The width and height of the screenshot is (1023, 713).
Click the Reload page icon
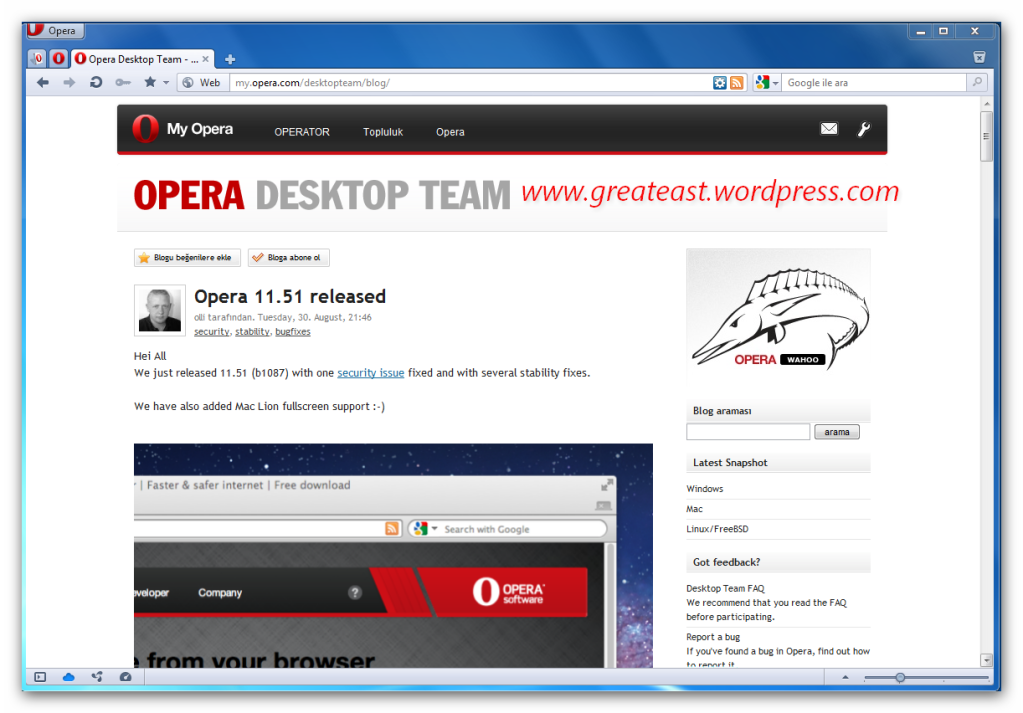click(96, 83)
